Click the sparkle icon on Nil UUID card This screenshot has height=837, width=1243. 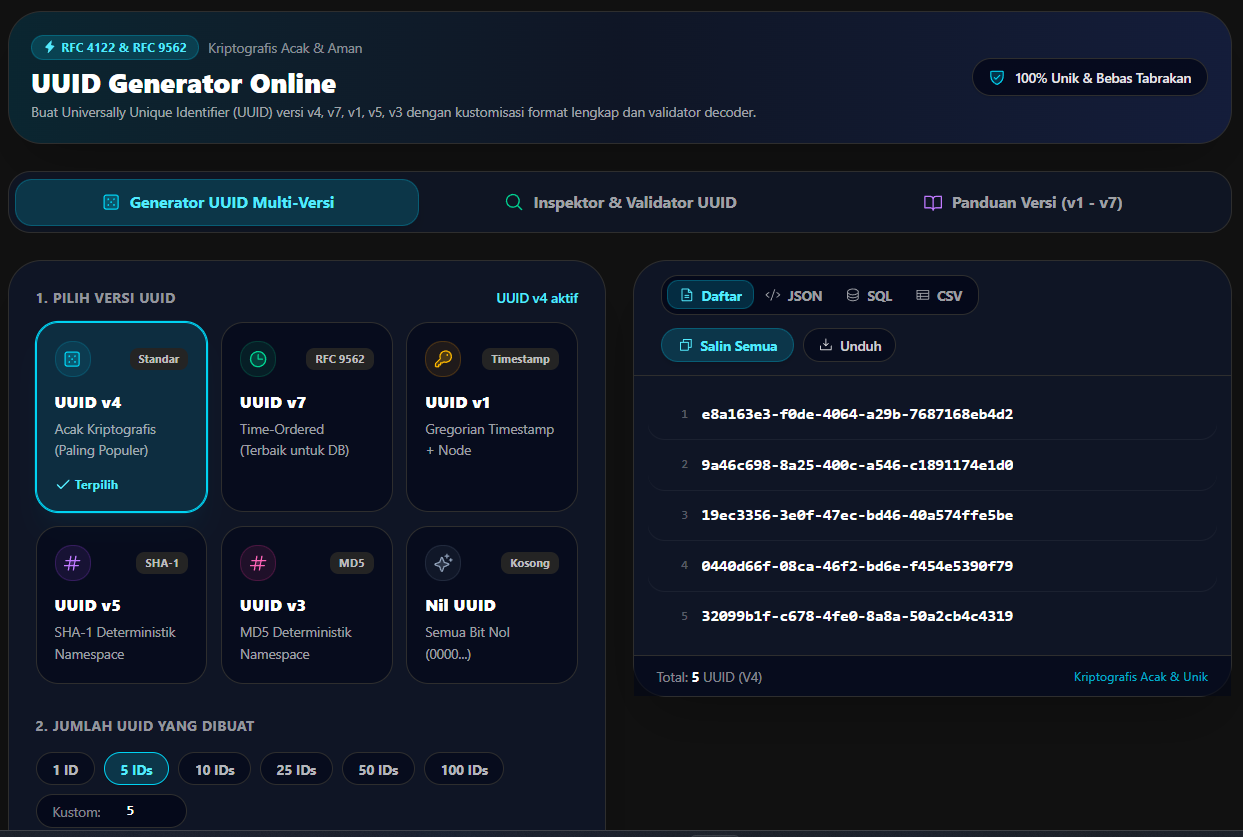(x=443, y=563)
